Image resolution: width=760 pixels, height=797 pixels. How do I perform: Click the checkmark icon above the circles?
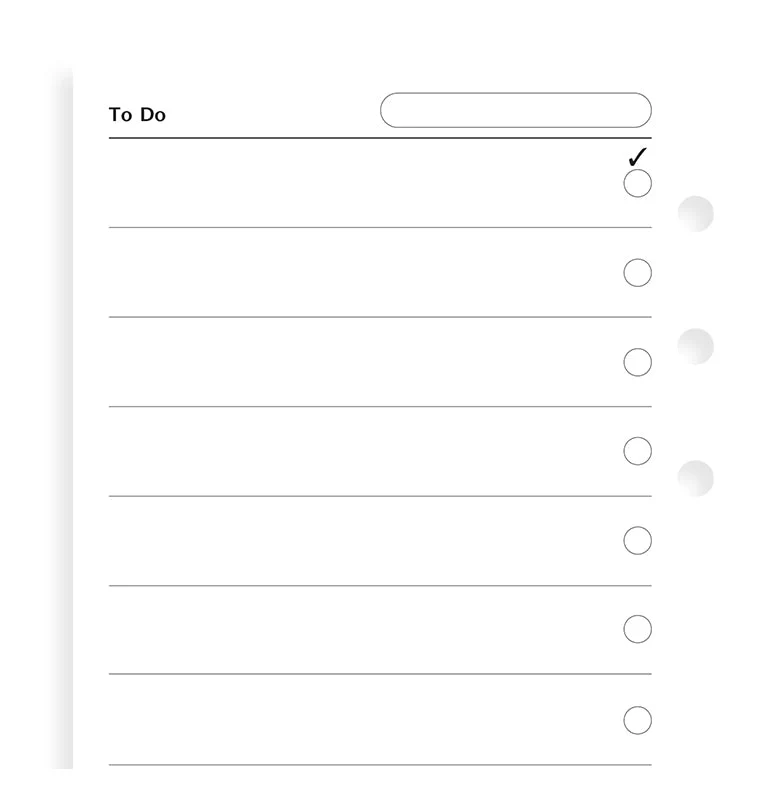tap(637, 157)
